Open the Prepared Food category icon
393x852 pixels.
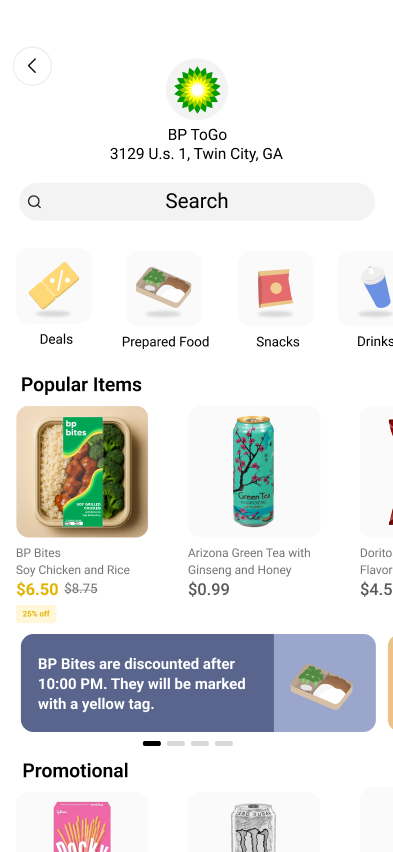click(164, 288)
